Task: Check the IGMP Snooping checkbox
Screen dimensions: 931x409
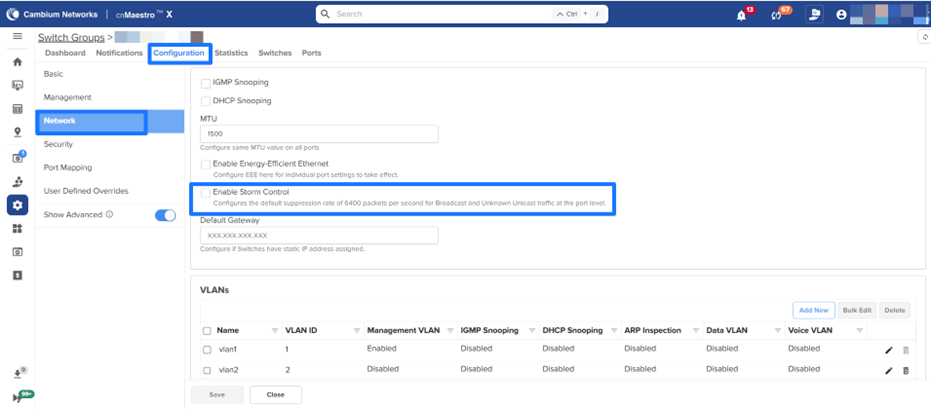Action: [206, 82]
